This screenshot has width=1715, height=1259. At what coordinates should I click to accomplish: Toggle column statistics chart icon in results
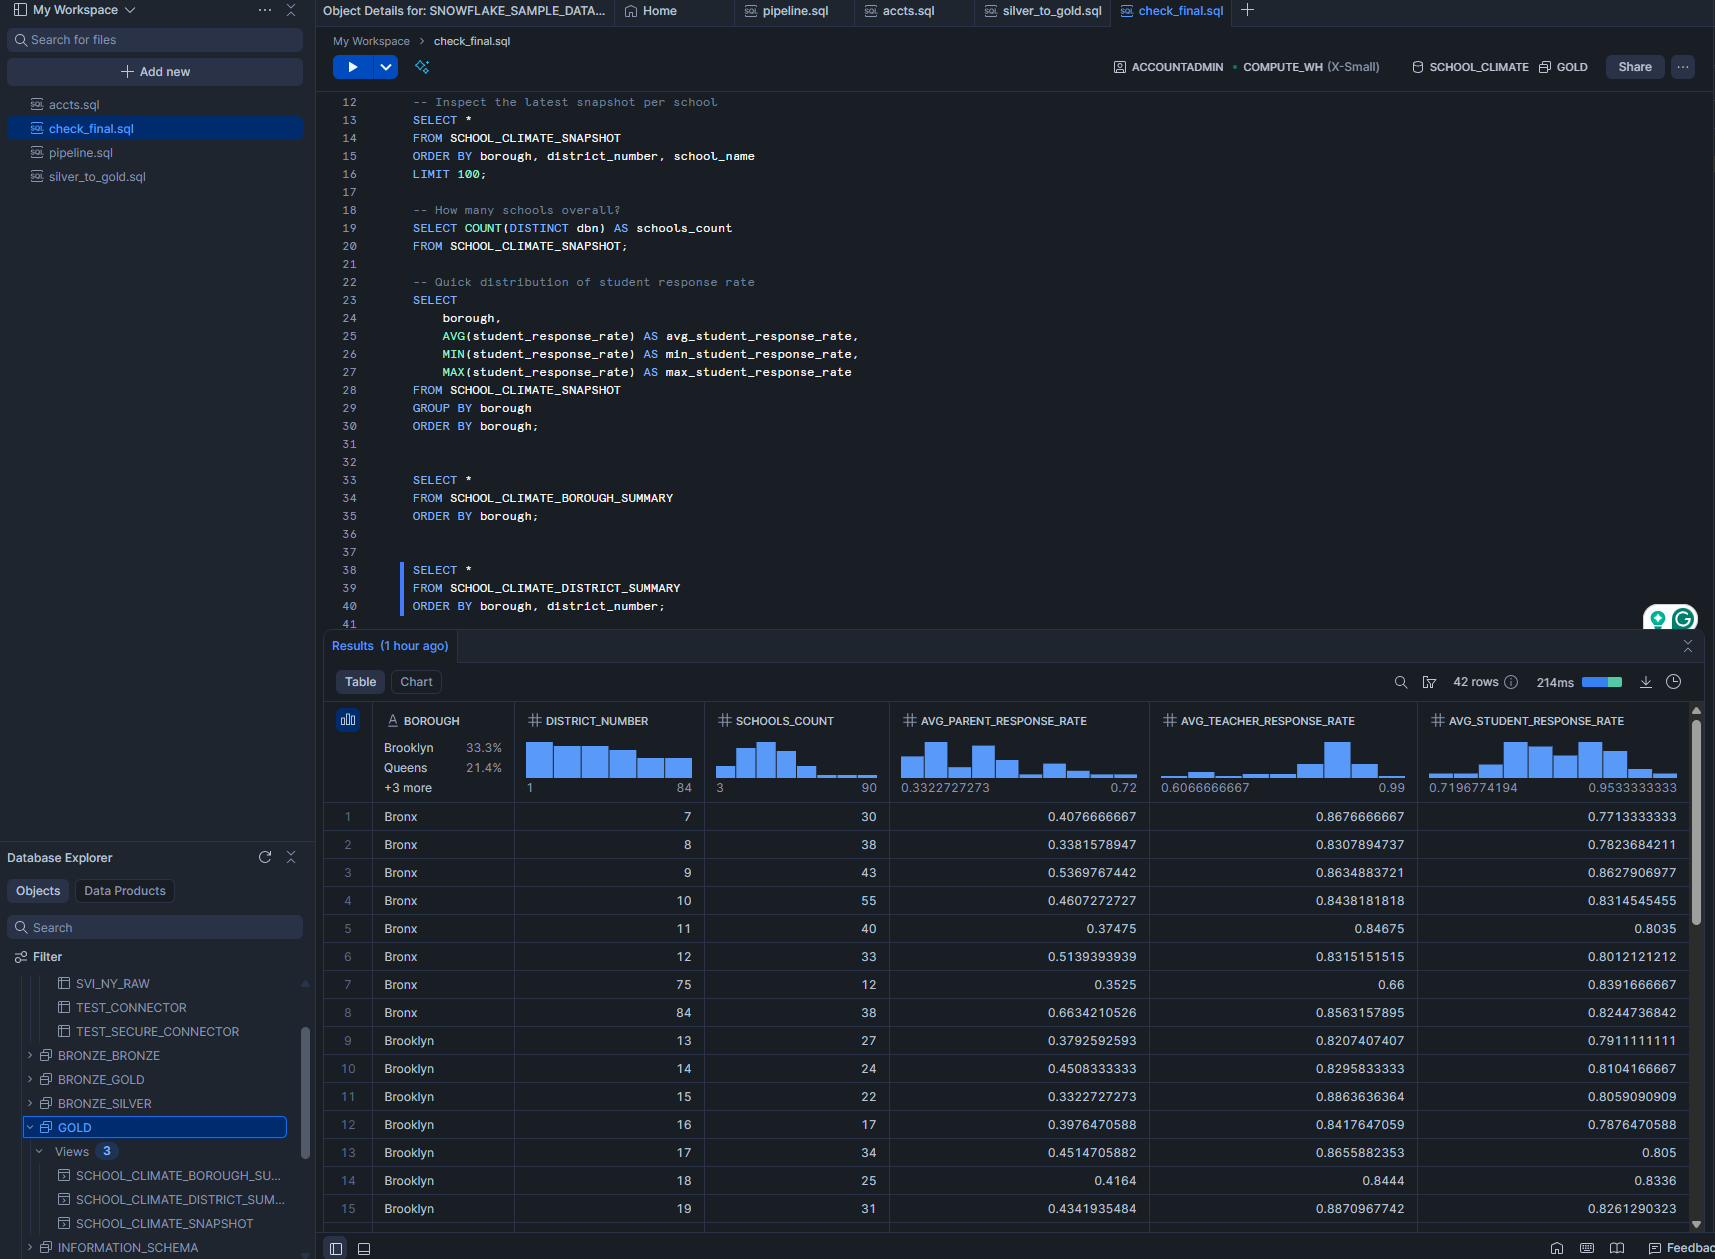348,720
